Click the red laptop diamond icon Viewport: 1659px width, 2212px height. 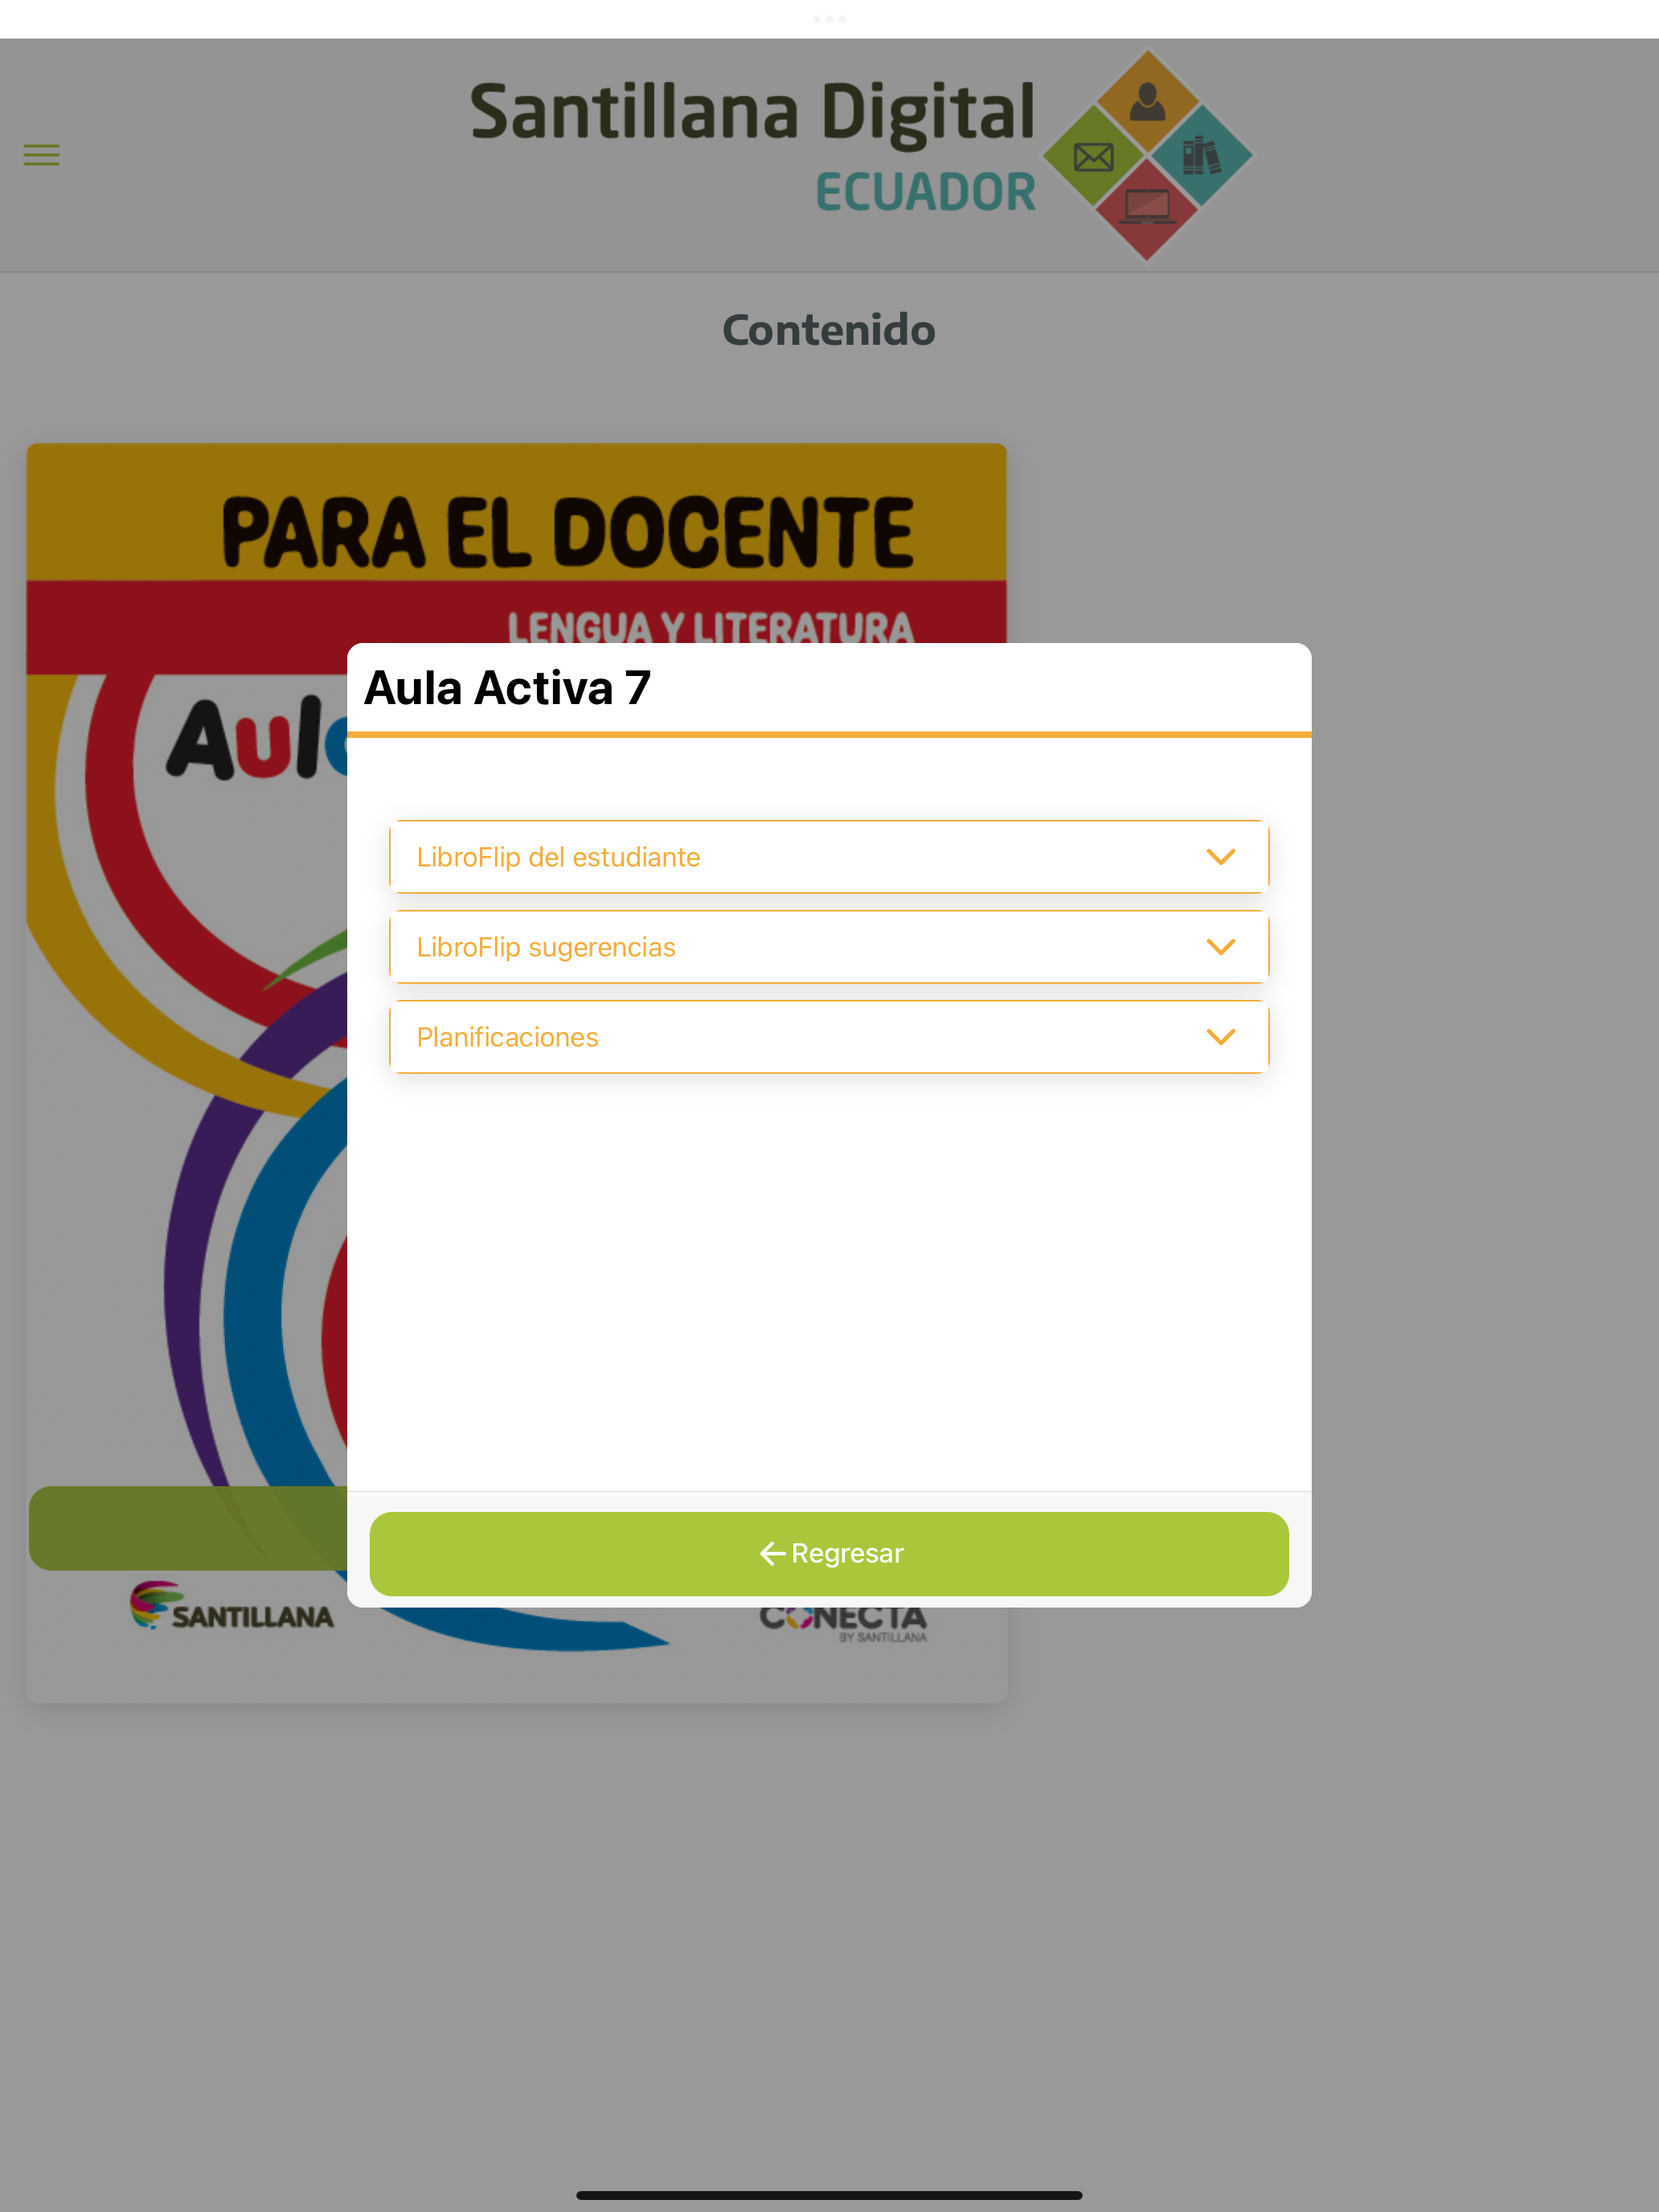point(1147,210)
